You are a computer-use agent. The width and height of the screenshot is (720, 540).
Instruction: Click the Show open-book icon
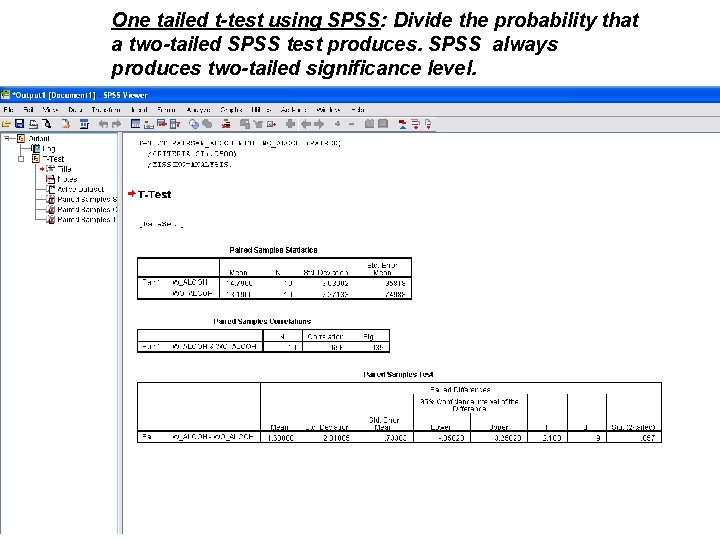pos(369,124)
